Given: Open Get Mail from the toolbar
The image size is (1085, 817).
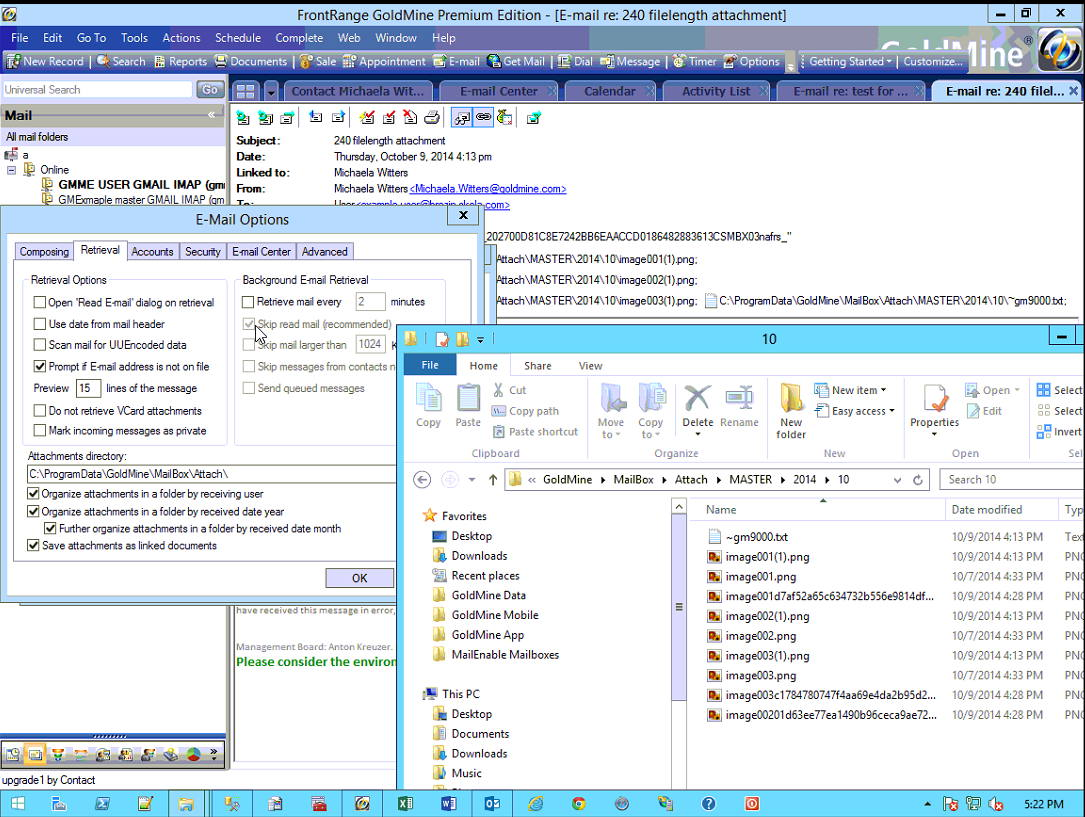Looking at the screenshot, I should 516,61.
